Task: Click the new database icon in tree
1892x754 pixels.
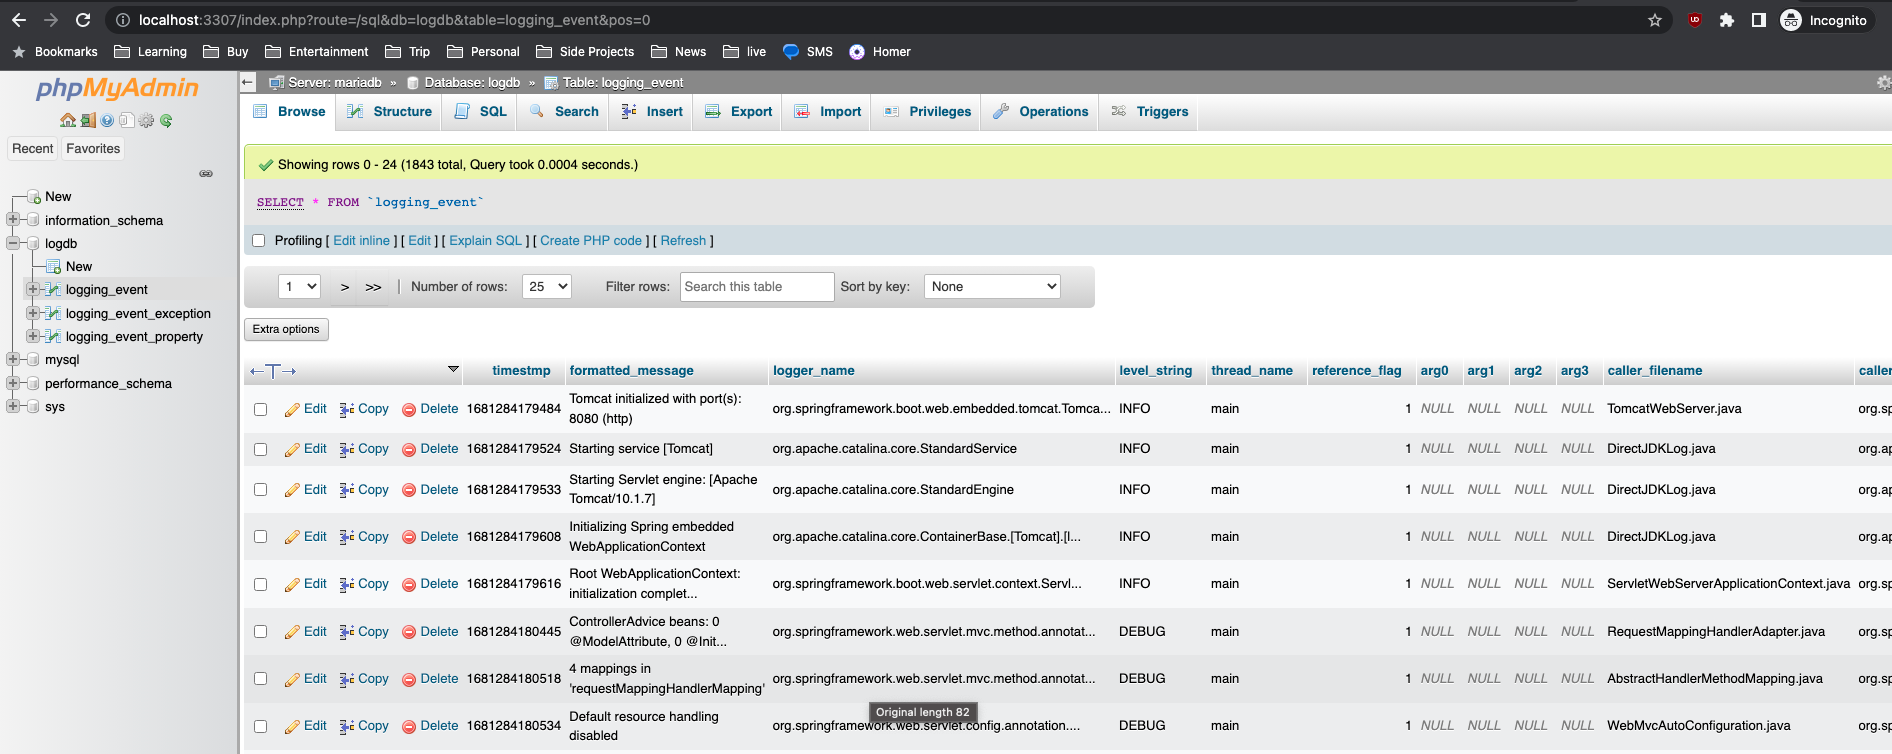Action: click(x=34, y=196)
